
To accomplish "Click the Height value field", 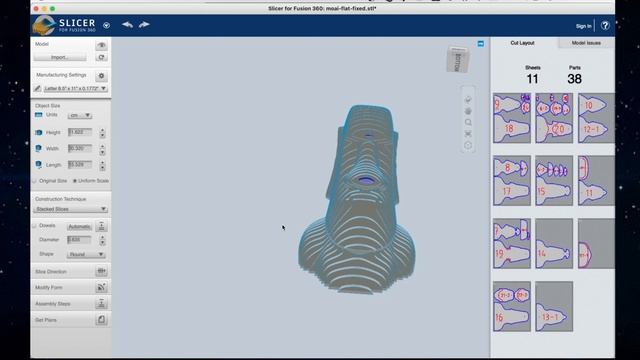I will 80,132.
